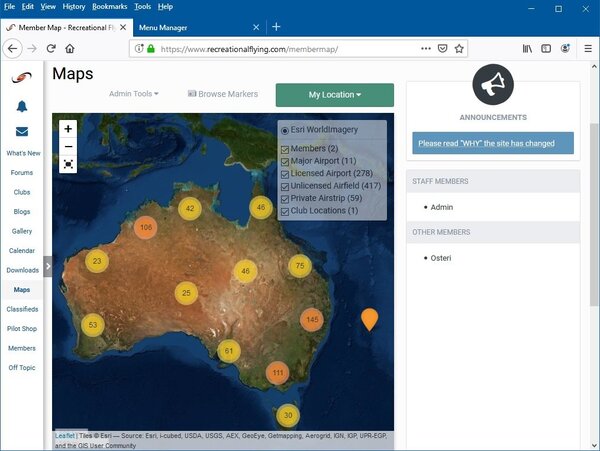Expand the collapsed sidebar arrow
The width and height of the screenshot is (600, 451).
click(x=48, y=266)
